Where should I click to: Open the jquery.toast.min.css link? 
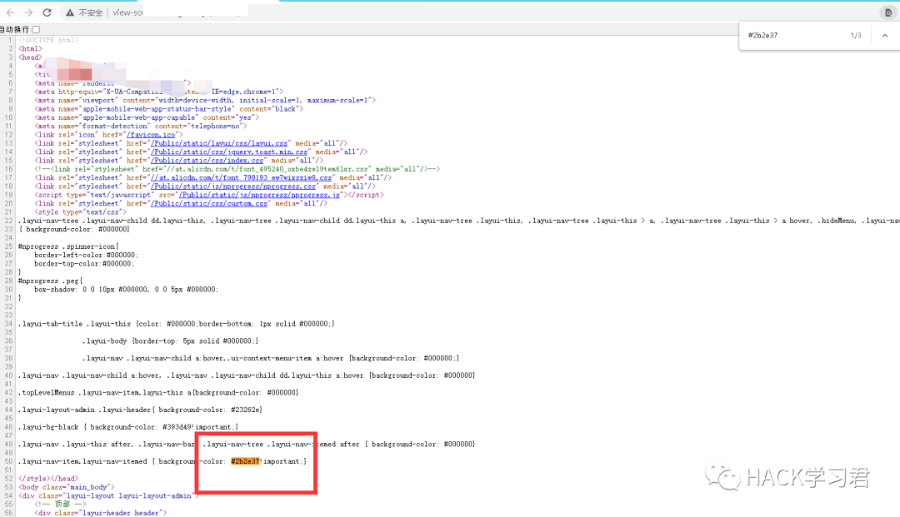pos(230,152)
